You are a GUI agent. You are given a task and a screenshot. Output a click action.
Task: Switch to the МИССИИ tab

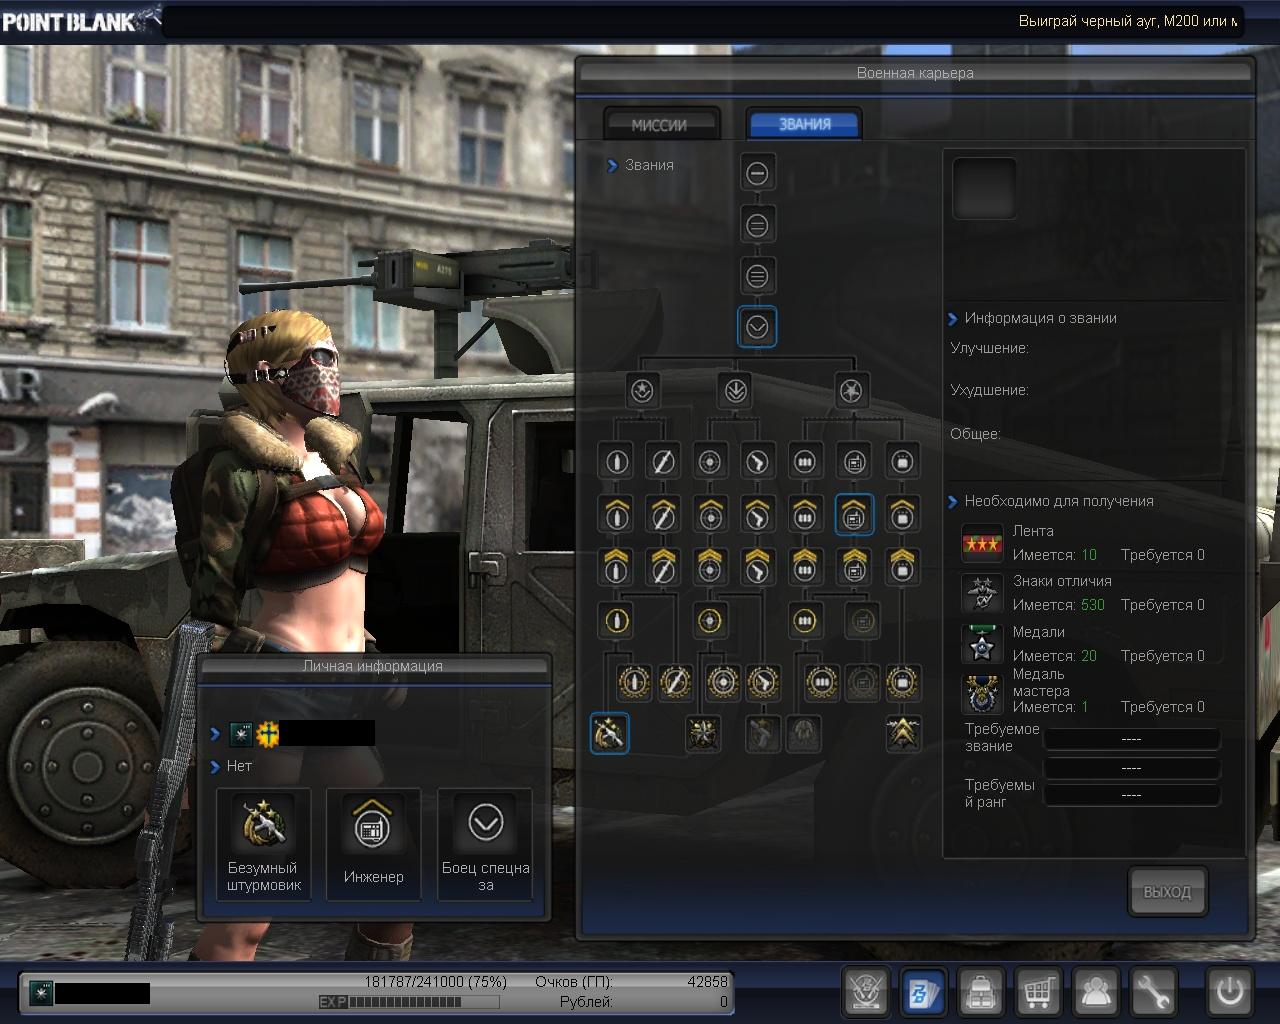(660, 125)
